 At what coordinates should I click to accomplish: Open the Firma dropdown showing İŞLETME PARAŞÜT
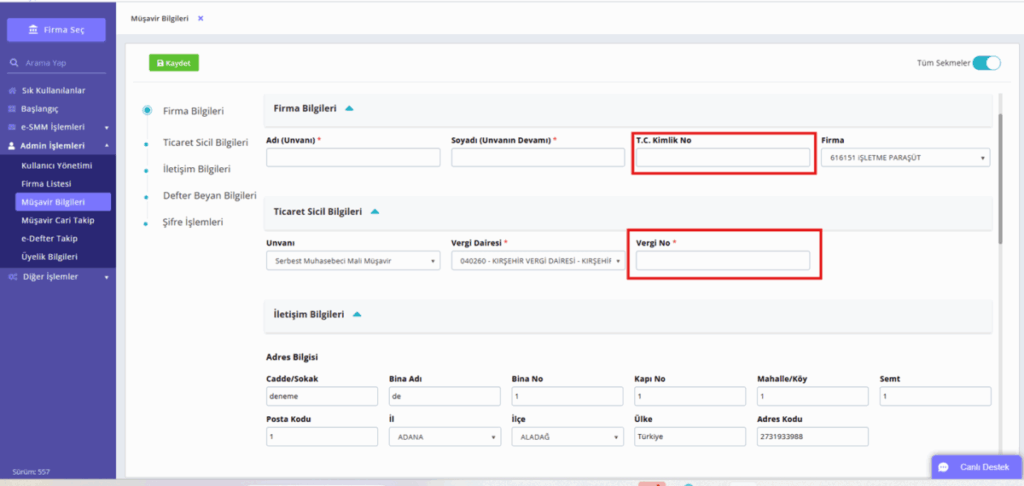tap(905, 157)
